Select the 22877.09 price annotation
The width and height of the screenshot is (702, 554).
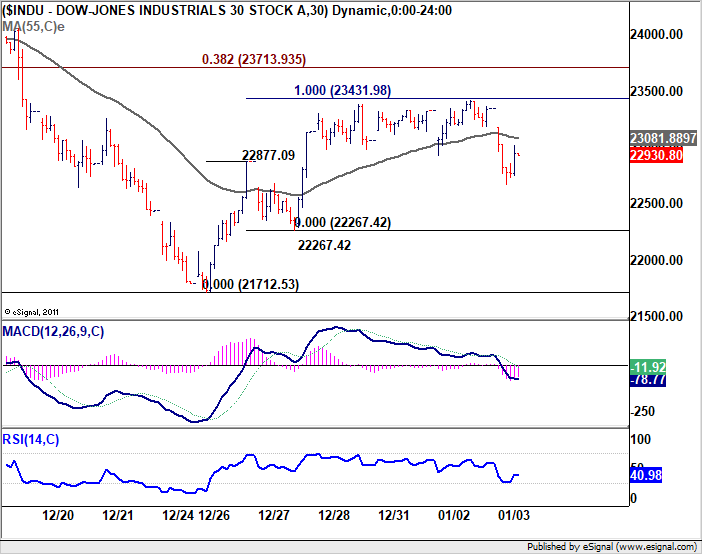pos(269,155)
